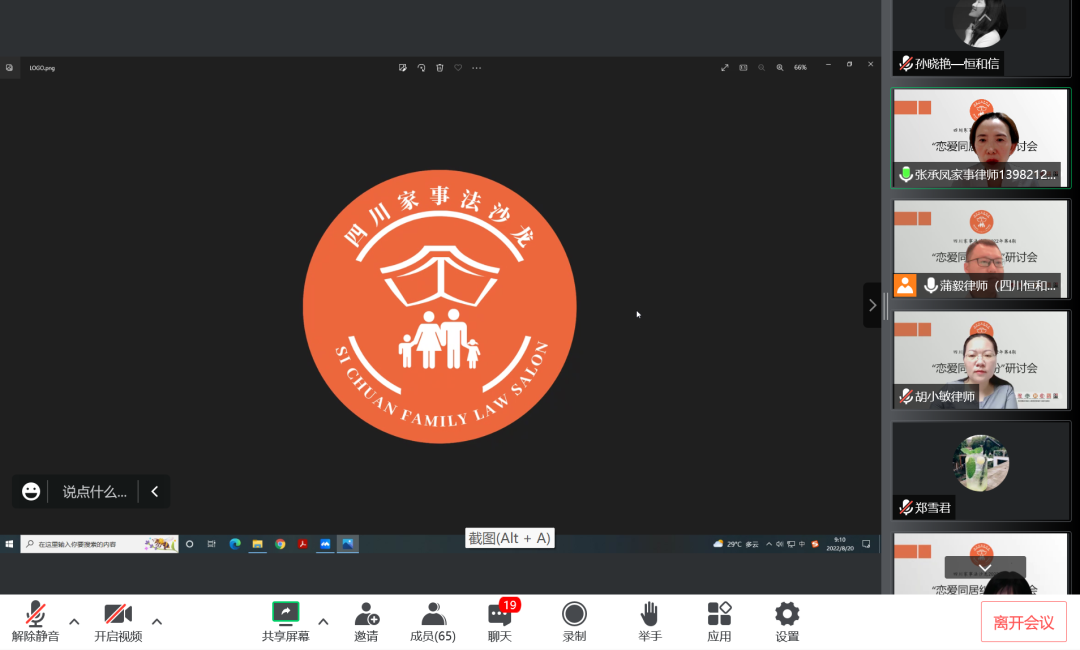Open the 共享屏幕 screen share button
1080x650 pixels.
point(285,614)
